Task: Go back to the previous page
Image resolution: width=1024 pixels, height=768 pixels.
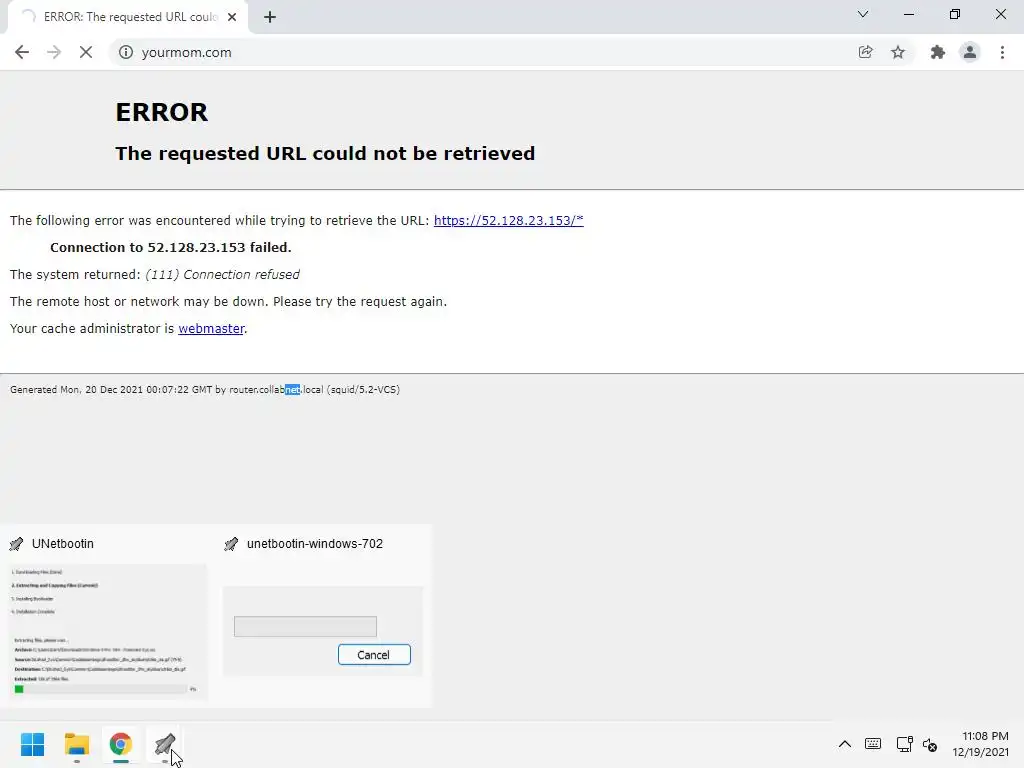Action: tap(22, 52)
